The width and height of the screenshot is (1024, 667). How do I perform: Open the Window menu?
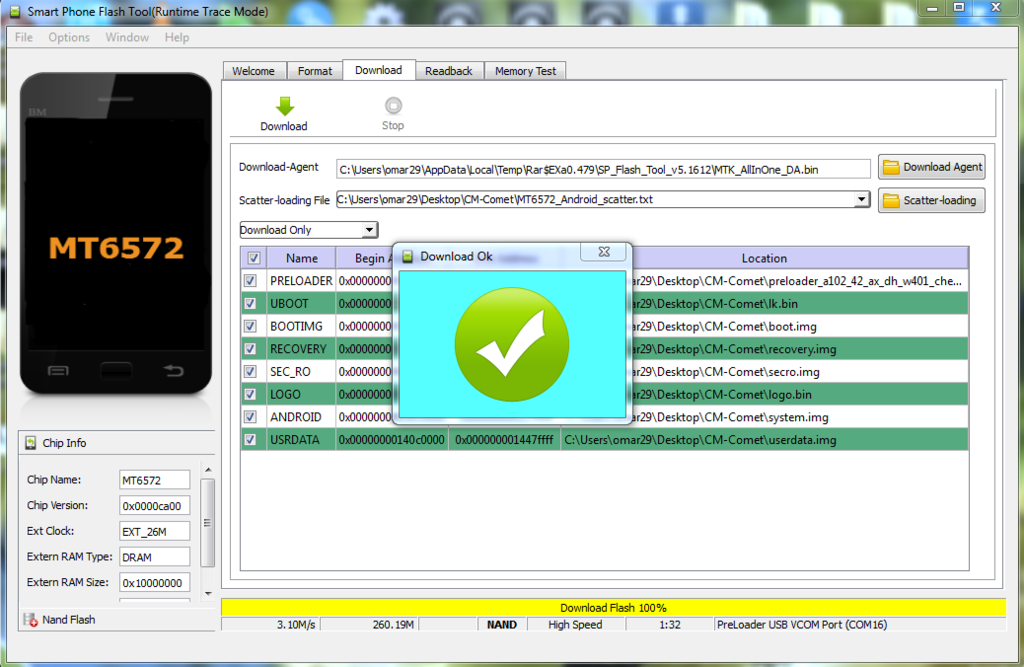(127, 37)
